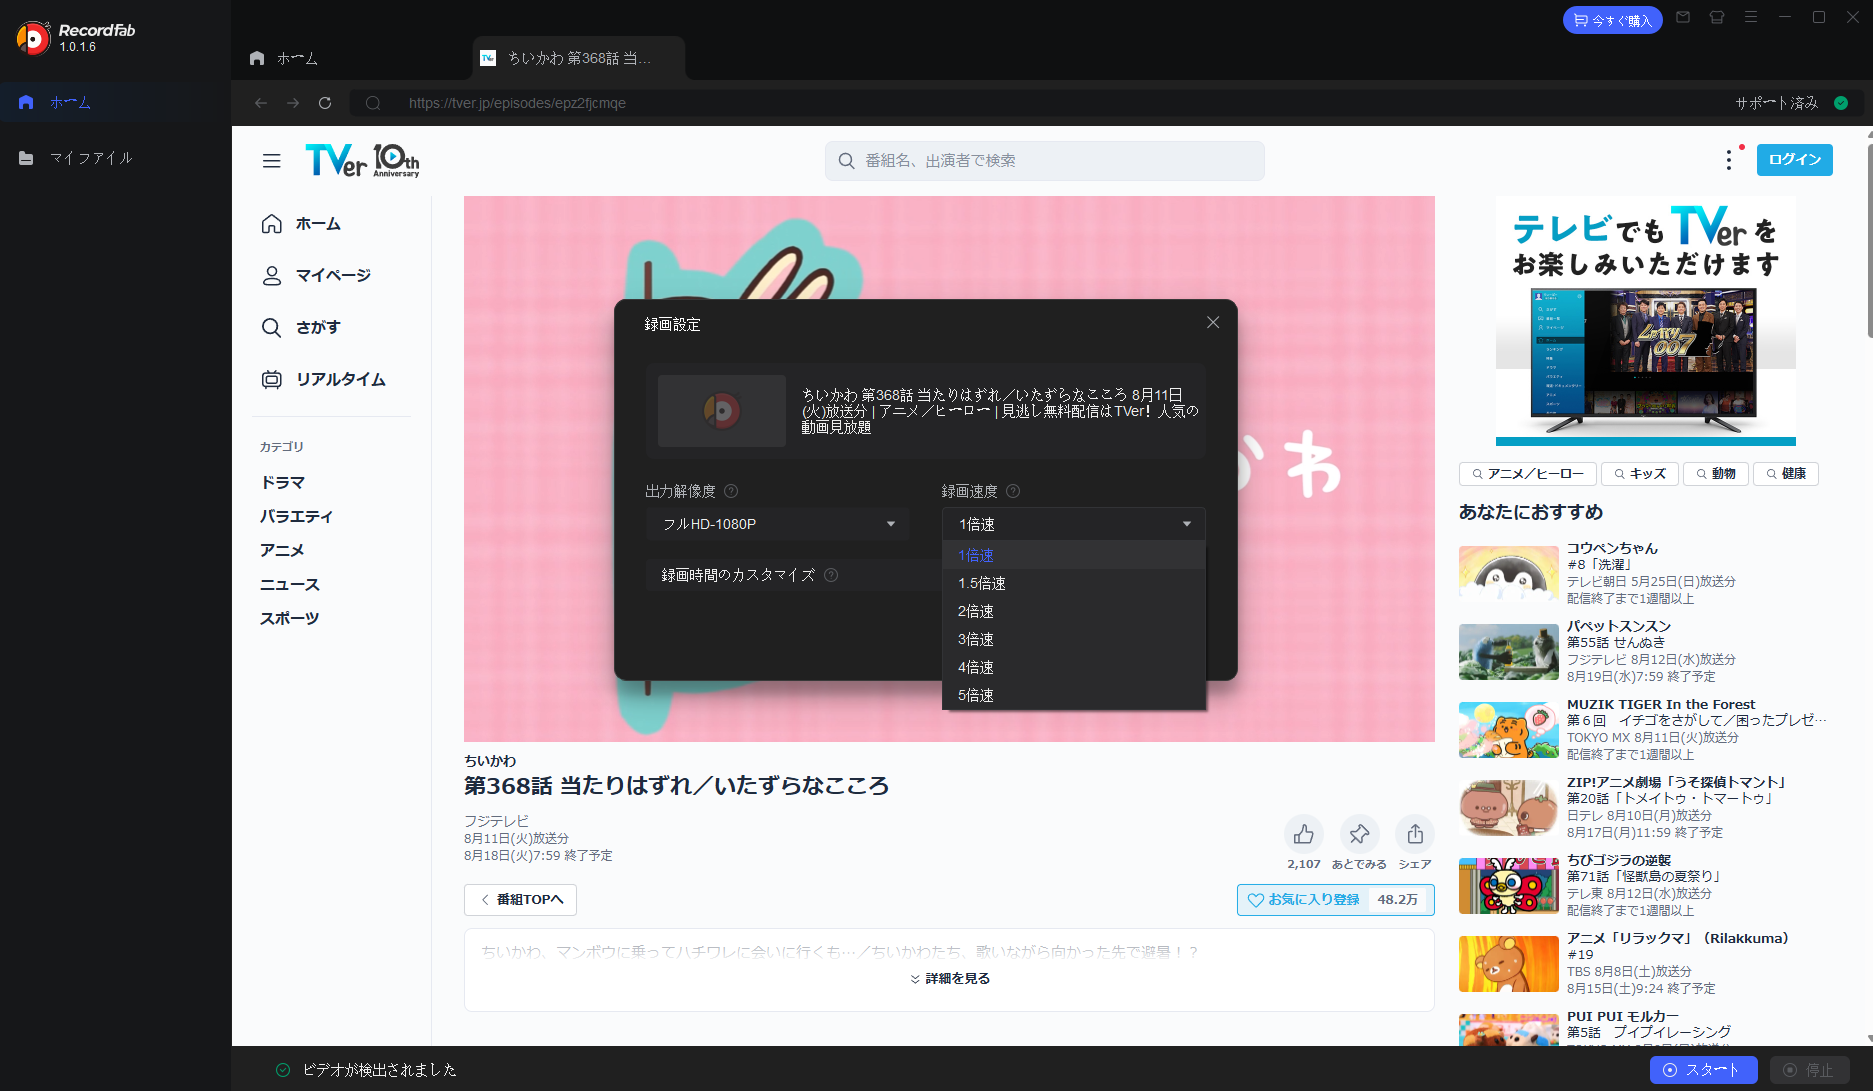
Task: Open the 出力解像度 dropdown フルHD-1080P
Action: pyautogui.click(x=777, y=524)
